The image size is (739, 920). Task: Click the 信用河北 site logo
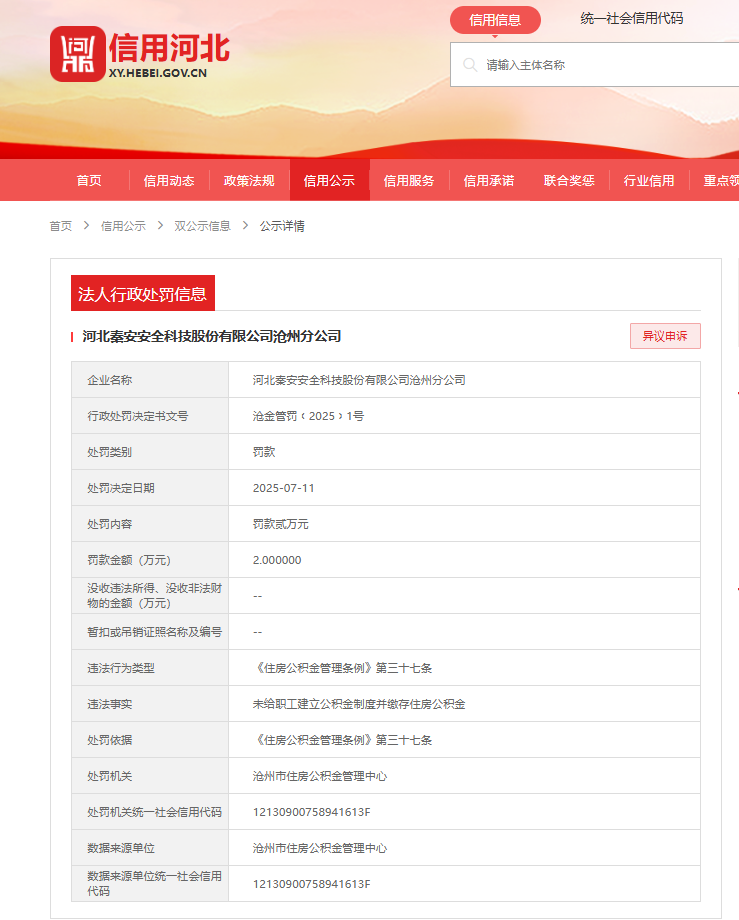point(140,53)
